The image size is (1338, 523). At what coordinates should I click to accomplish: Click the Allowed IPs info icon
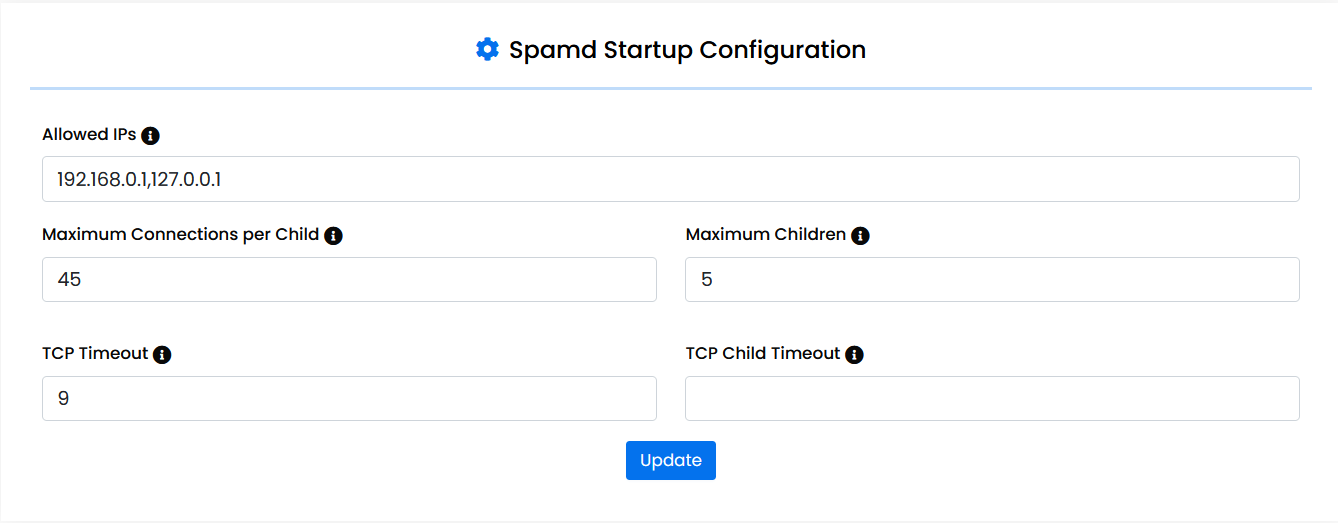151,136
